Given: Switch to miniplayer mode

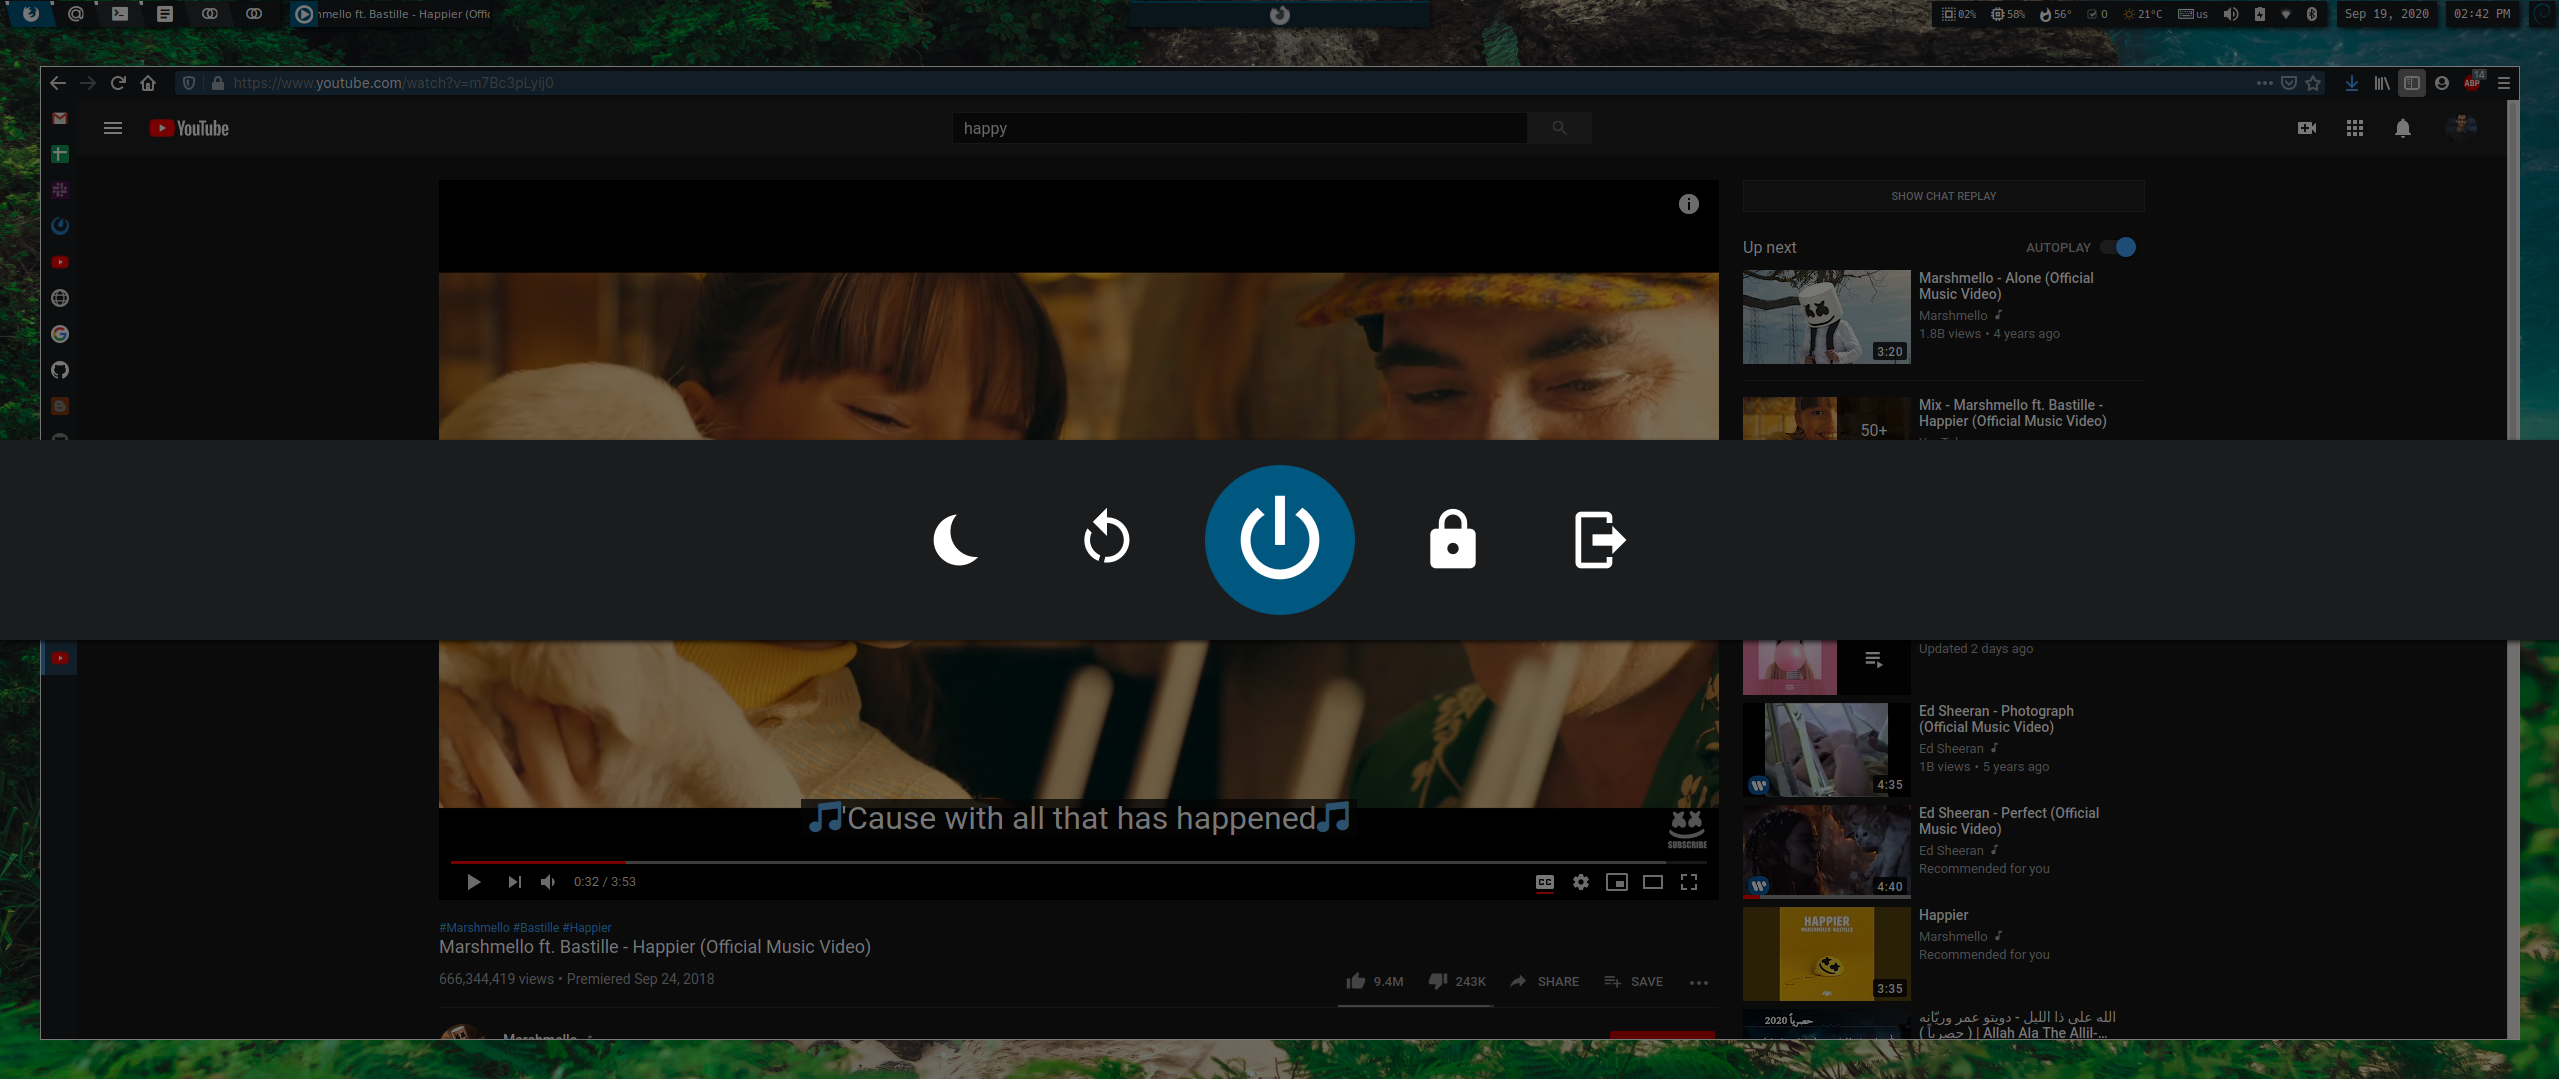Looking at the screenshot, I should point(1617,882).
